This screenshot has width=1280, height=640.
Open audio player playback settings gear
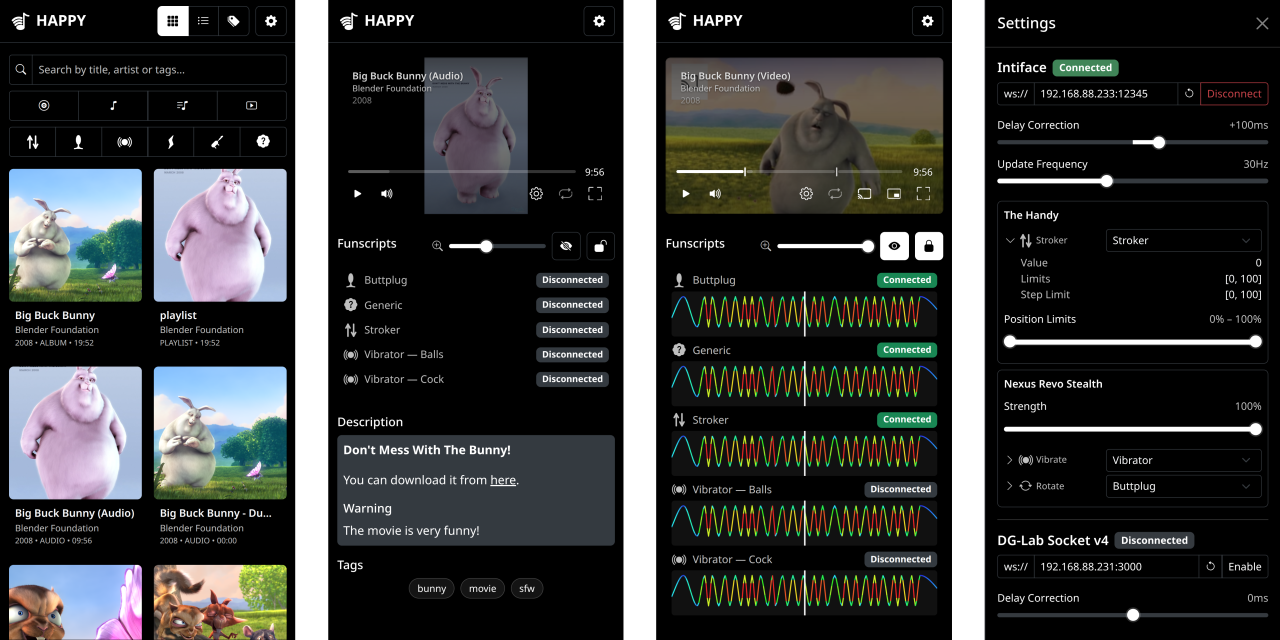coord(536,194)
